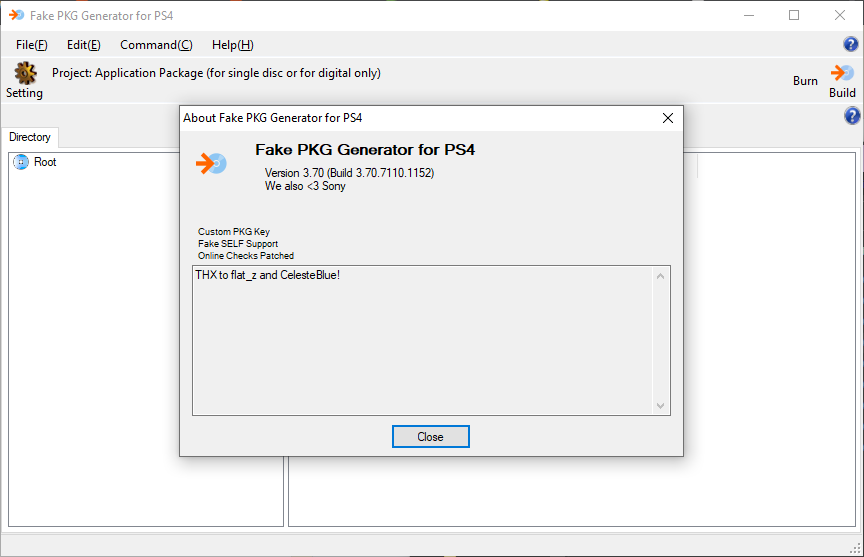864x557 pixels.
Task: Switch to the Directory tab
Action: click(x=30, y=137)
